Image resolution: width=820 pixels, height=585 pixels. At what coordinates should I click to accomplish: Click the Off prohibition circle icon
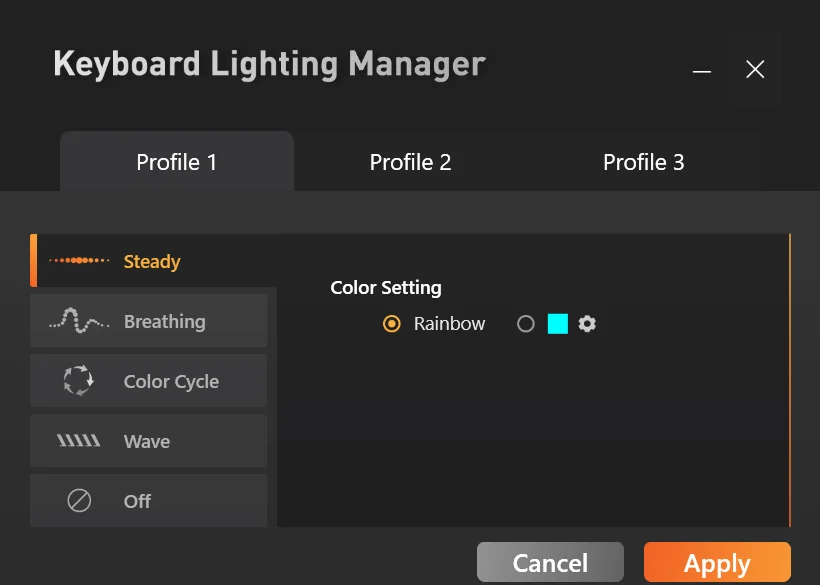(79, 500)
